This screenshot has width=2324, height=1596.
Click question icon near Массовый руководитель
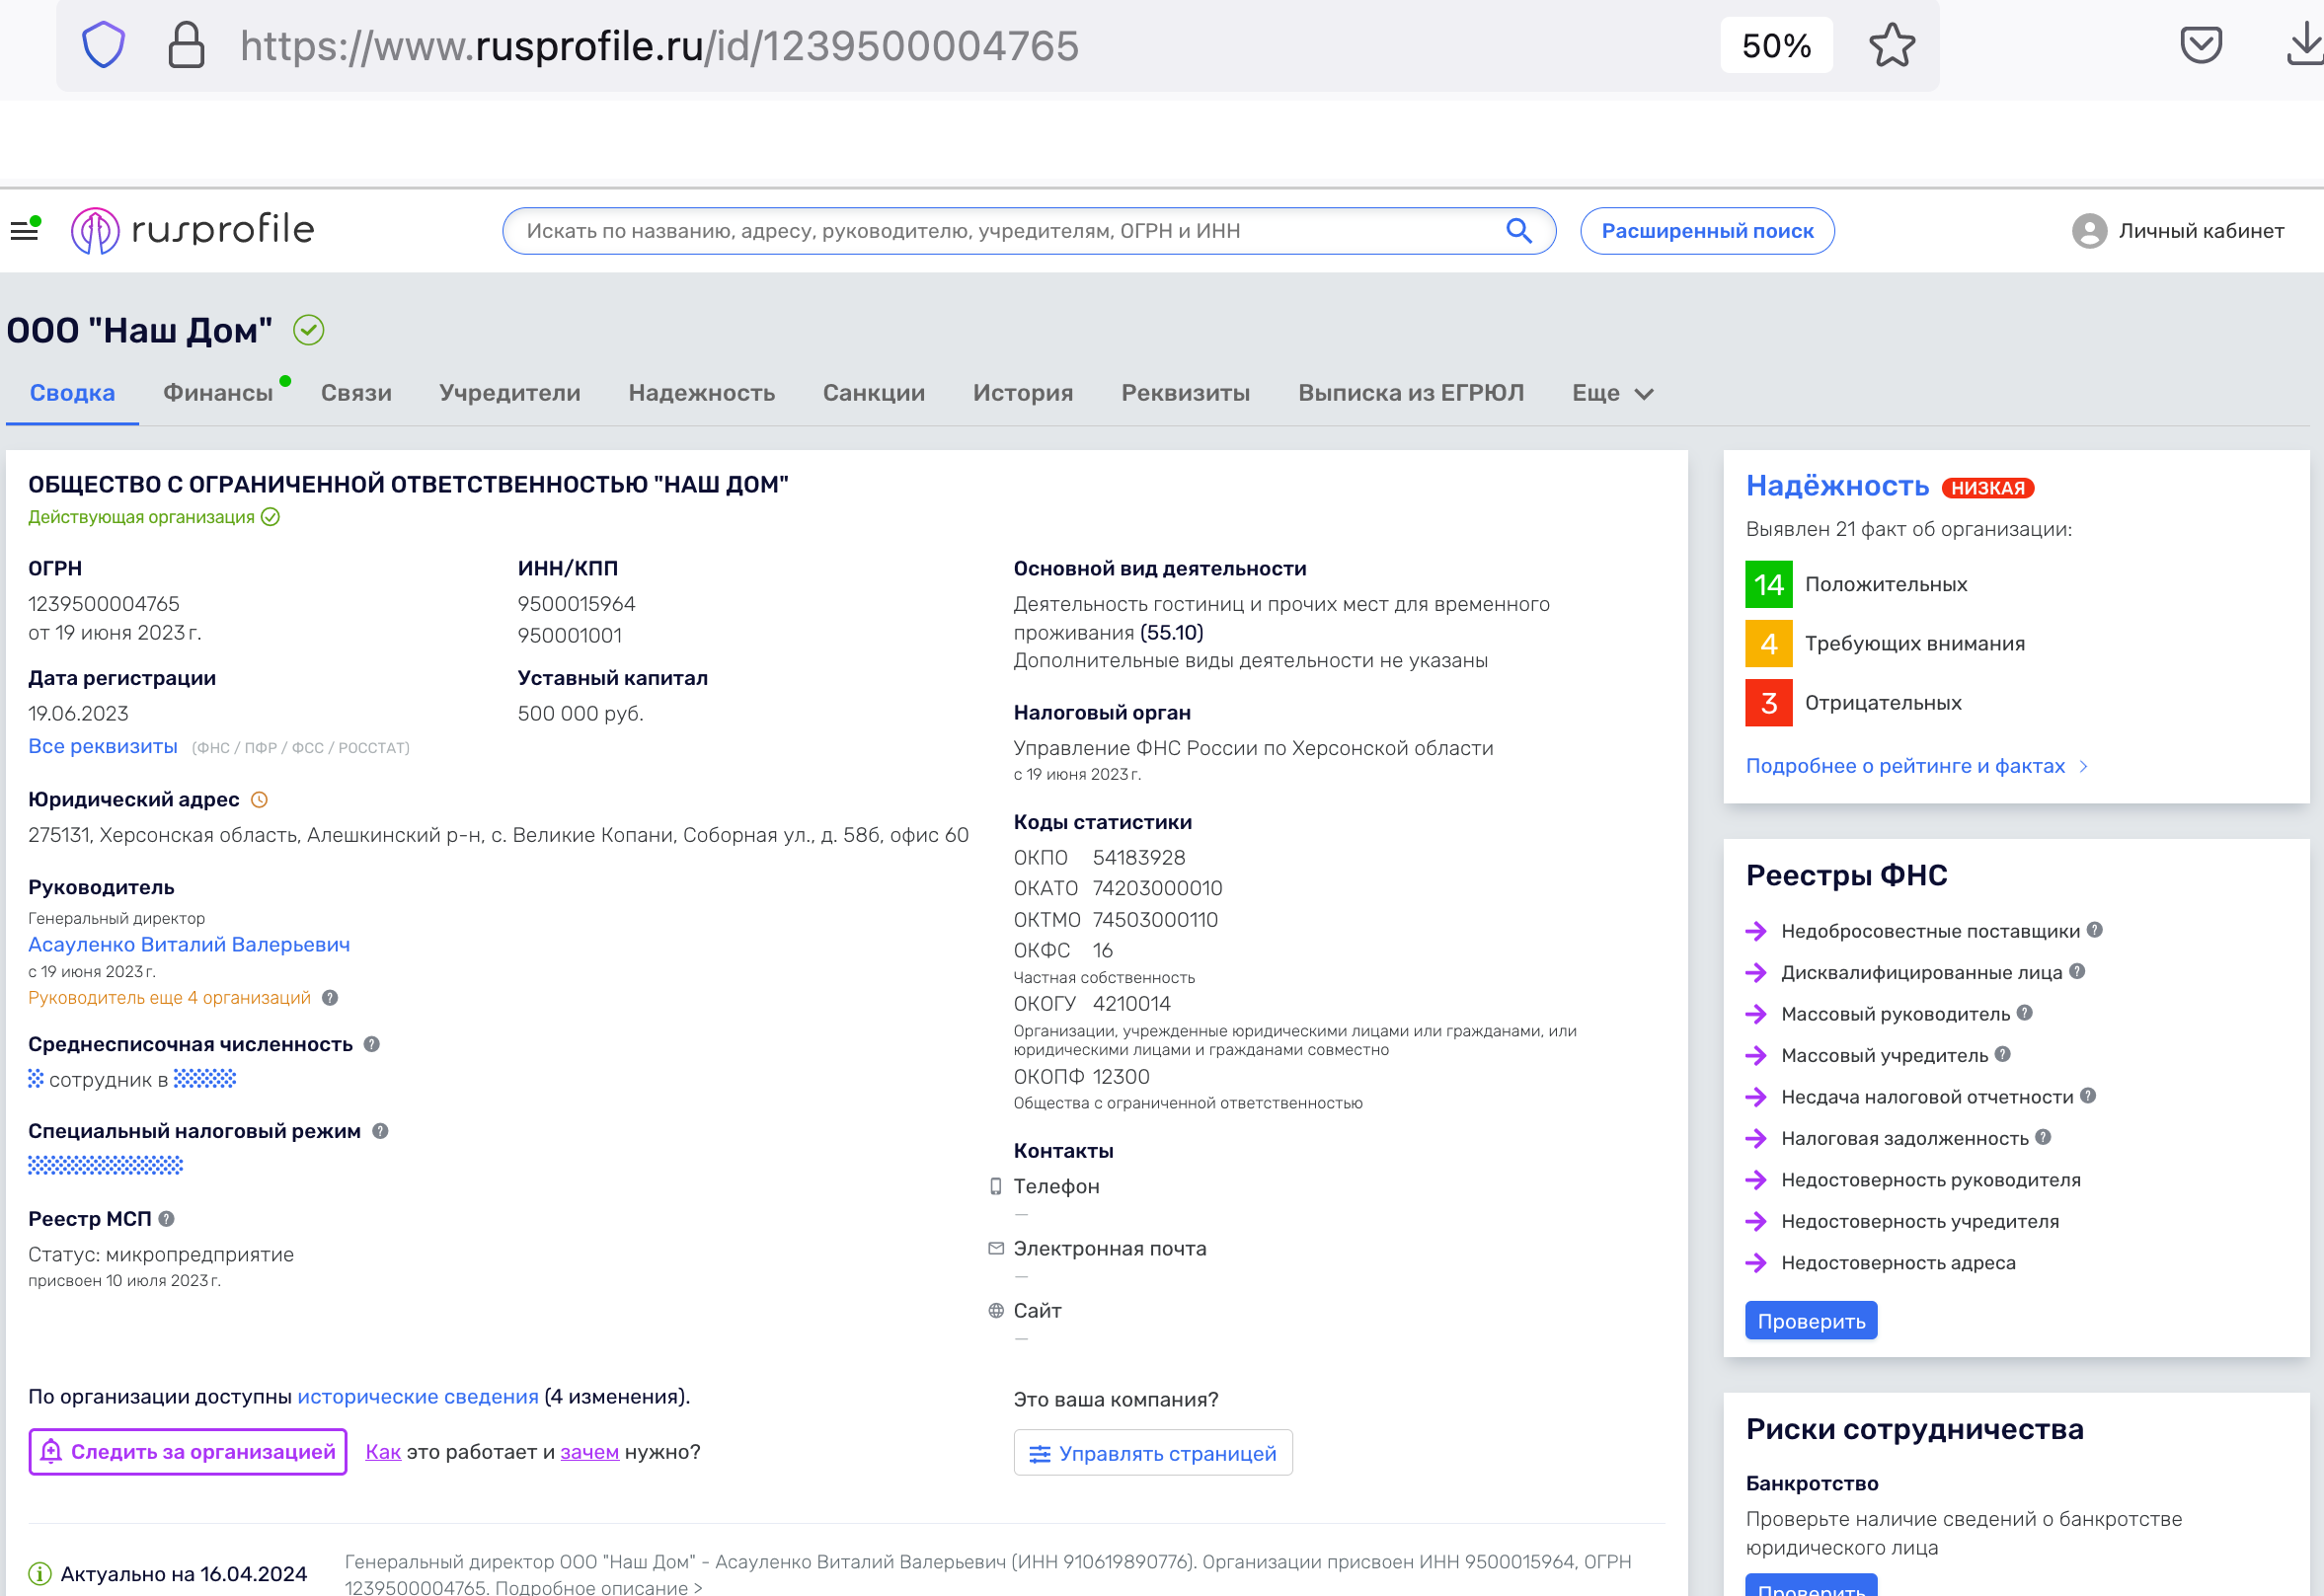[x=2025, y=1013]
